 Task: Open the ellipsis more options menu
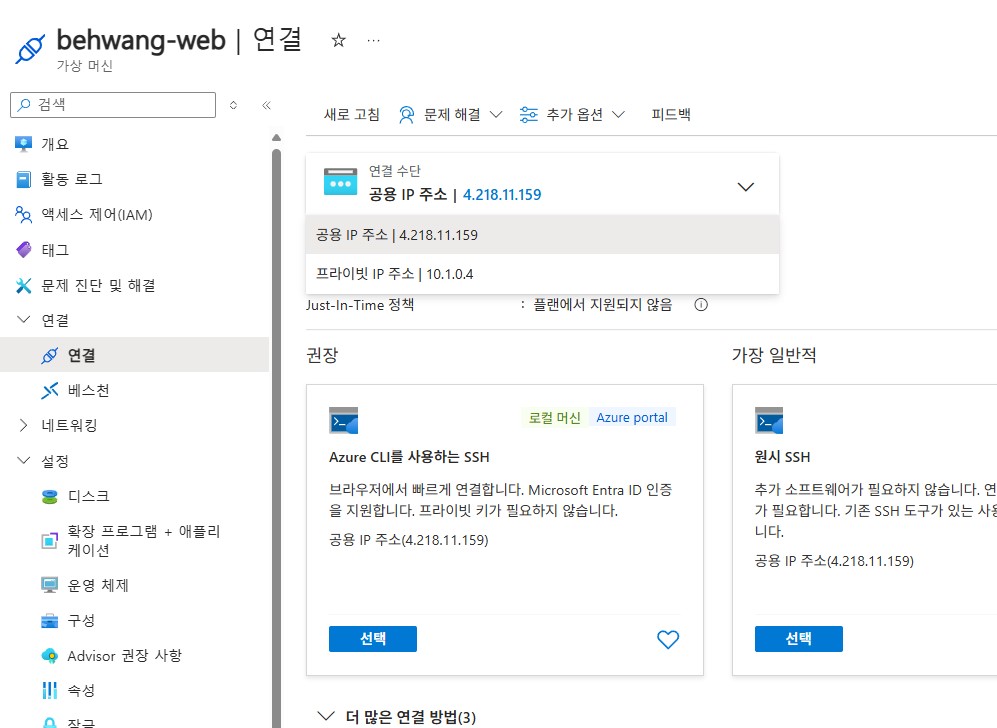373,41
